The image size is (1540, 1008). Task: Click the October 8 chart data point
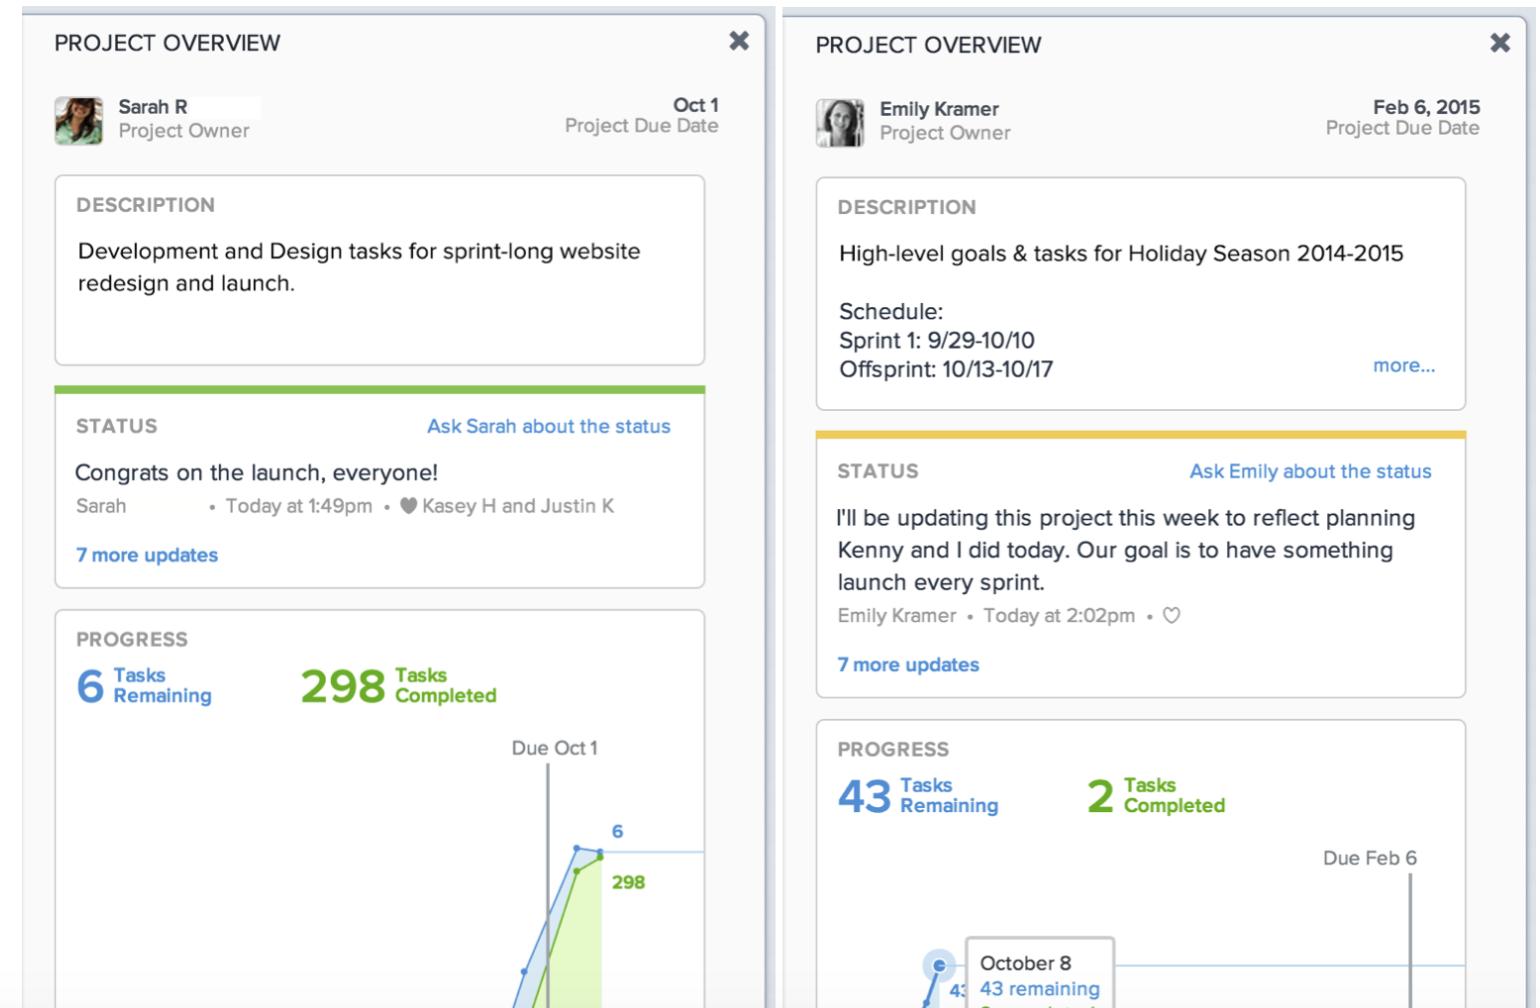[939, 965]
